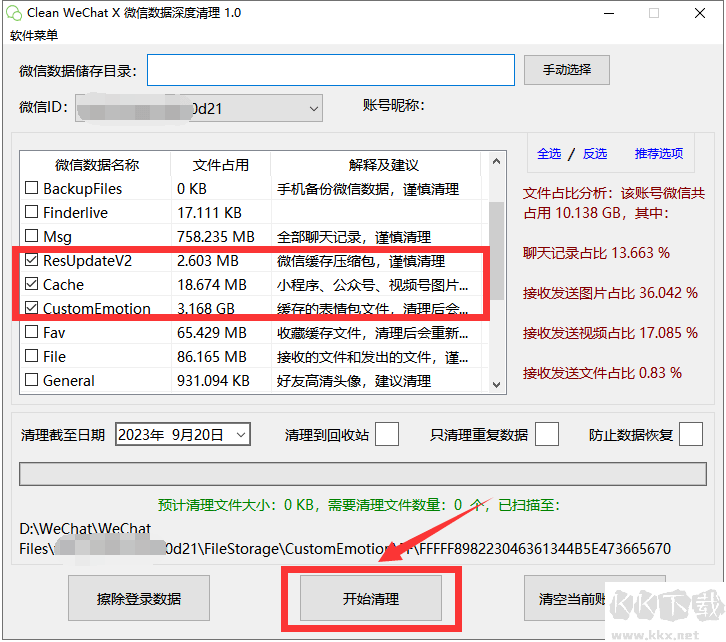The width and height of the screenshot is (726, 642).
Task: Check the General checkbox
Action: [31, 380]
